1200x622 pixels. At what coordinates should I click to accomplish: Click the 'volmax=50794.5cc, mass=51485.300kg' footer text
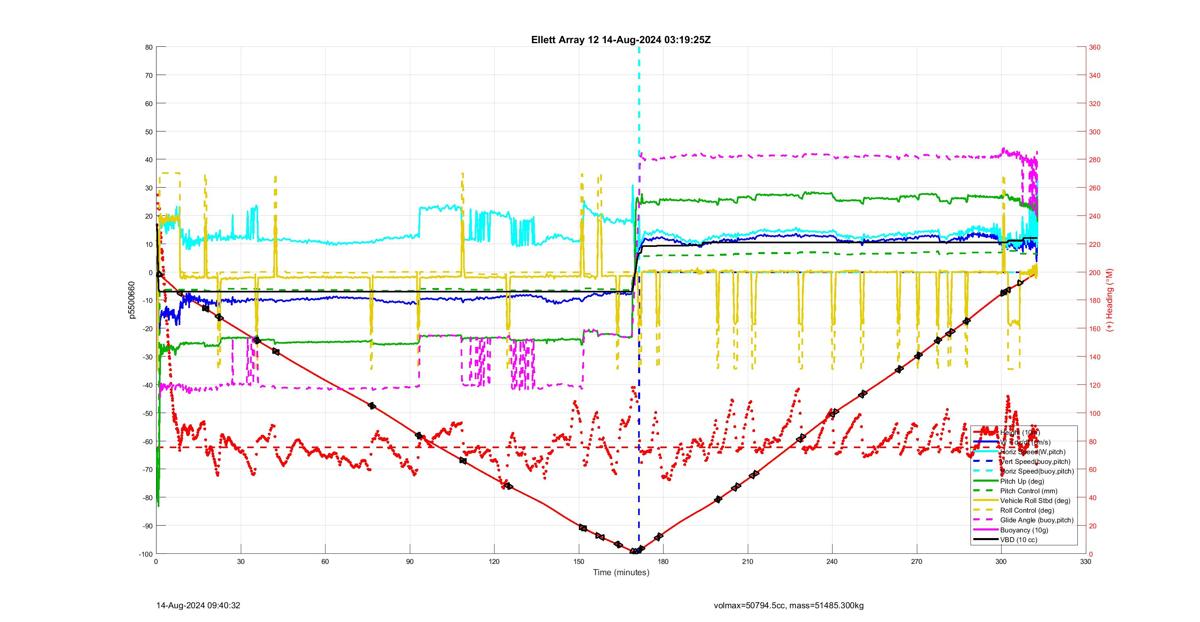click(x=789, y=605)
